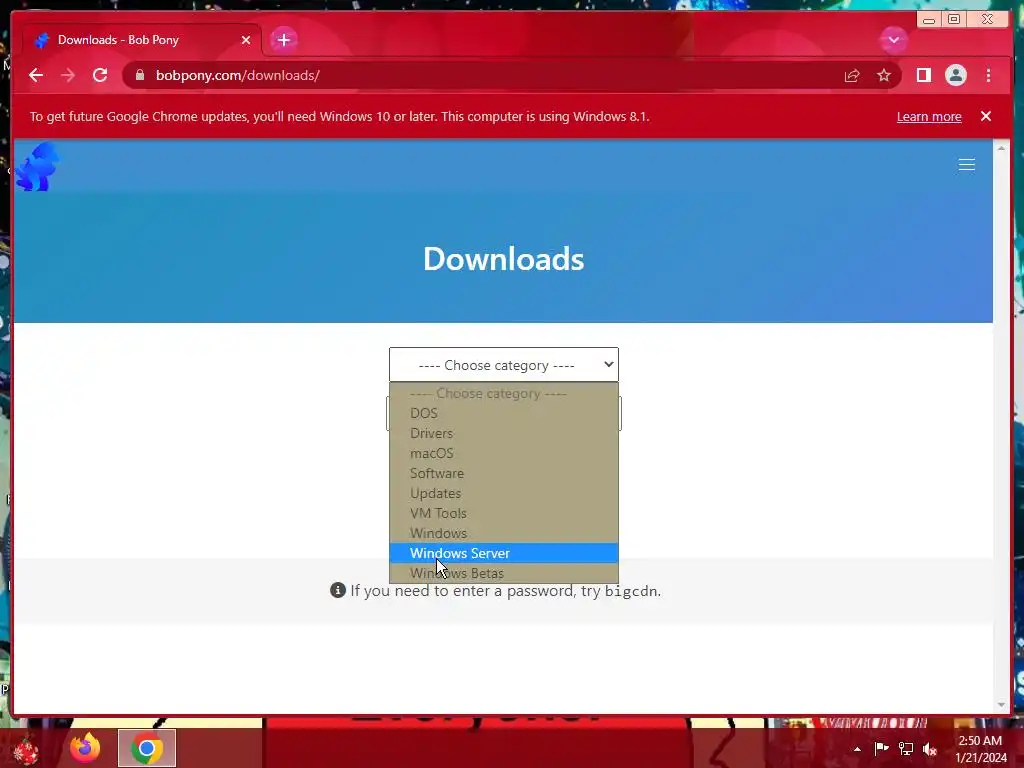Open Firefox from the taskbar
The height and width of the screenshot is (768, 1024).
click(85, 748)
